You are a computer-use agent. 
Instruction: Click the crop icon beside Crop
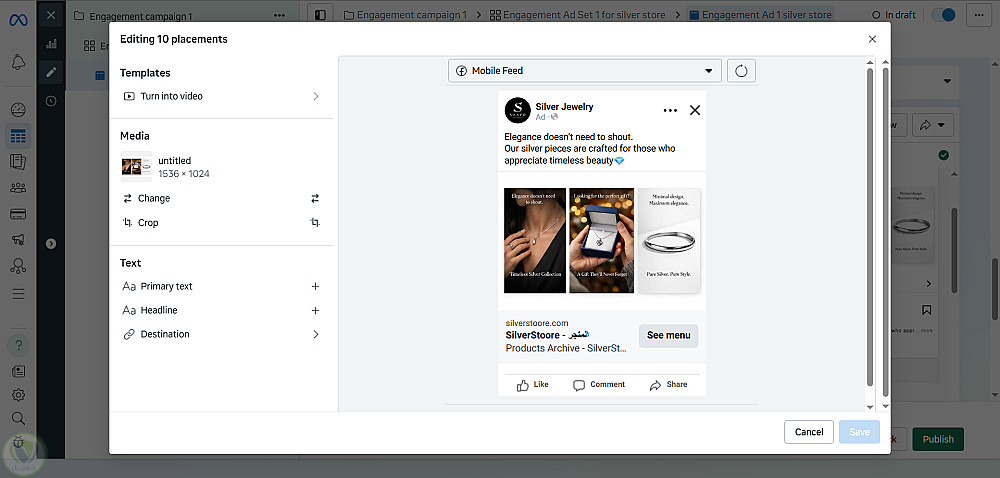click(x=314, y=222)
